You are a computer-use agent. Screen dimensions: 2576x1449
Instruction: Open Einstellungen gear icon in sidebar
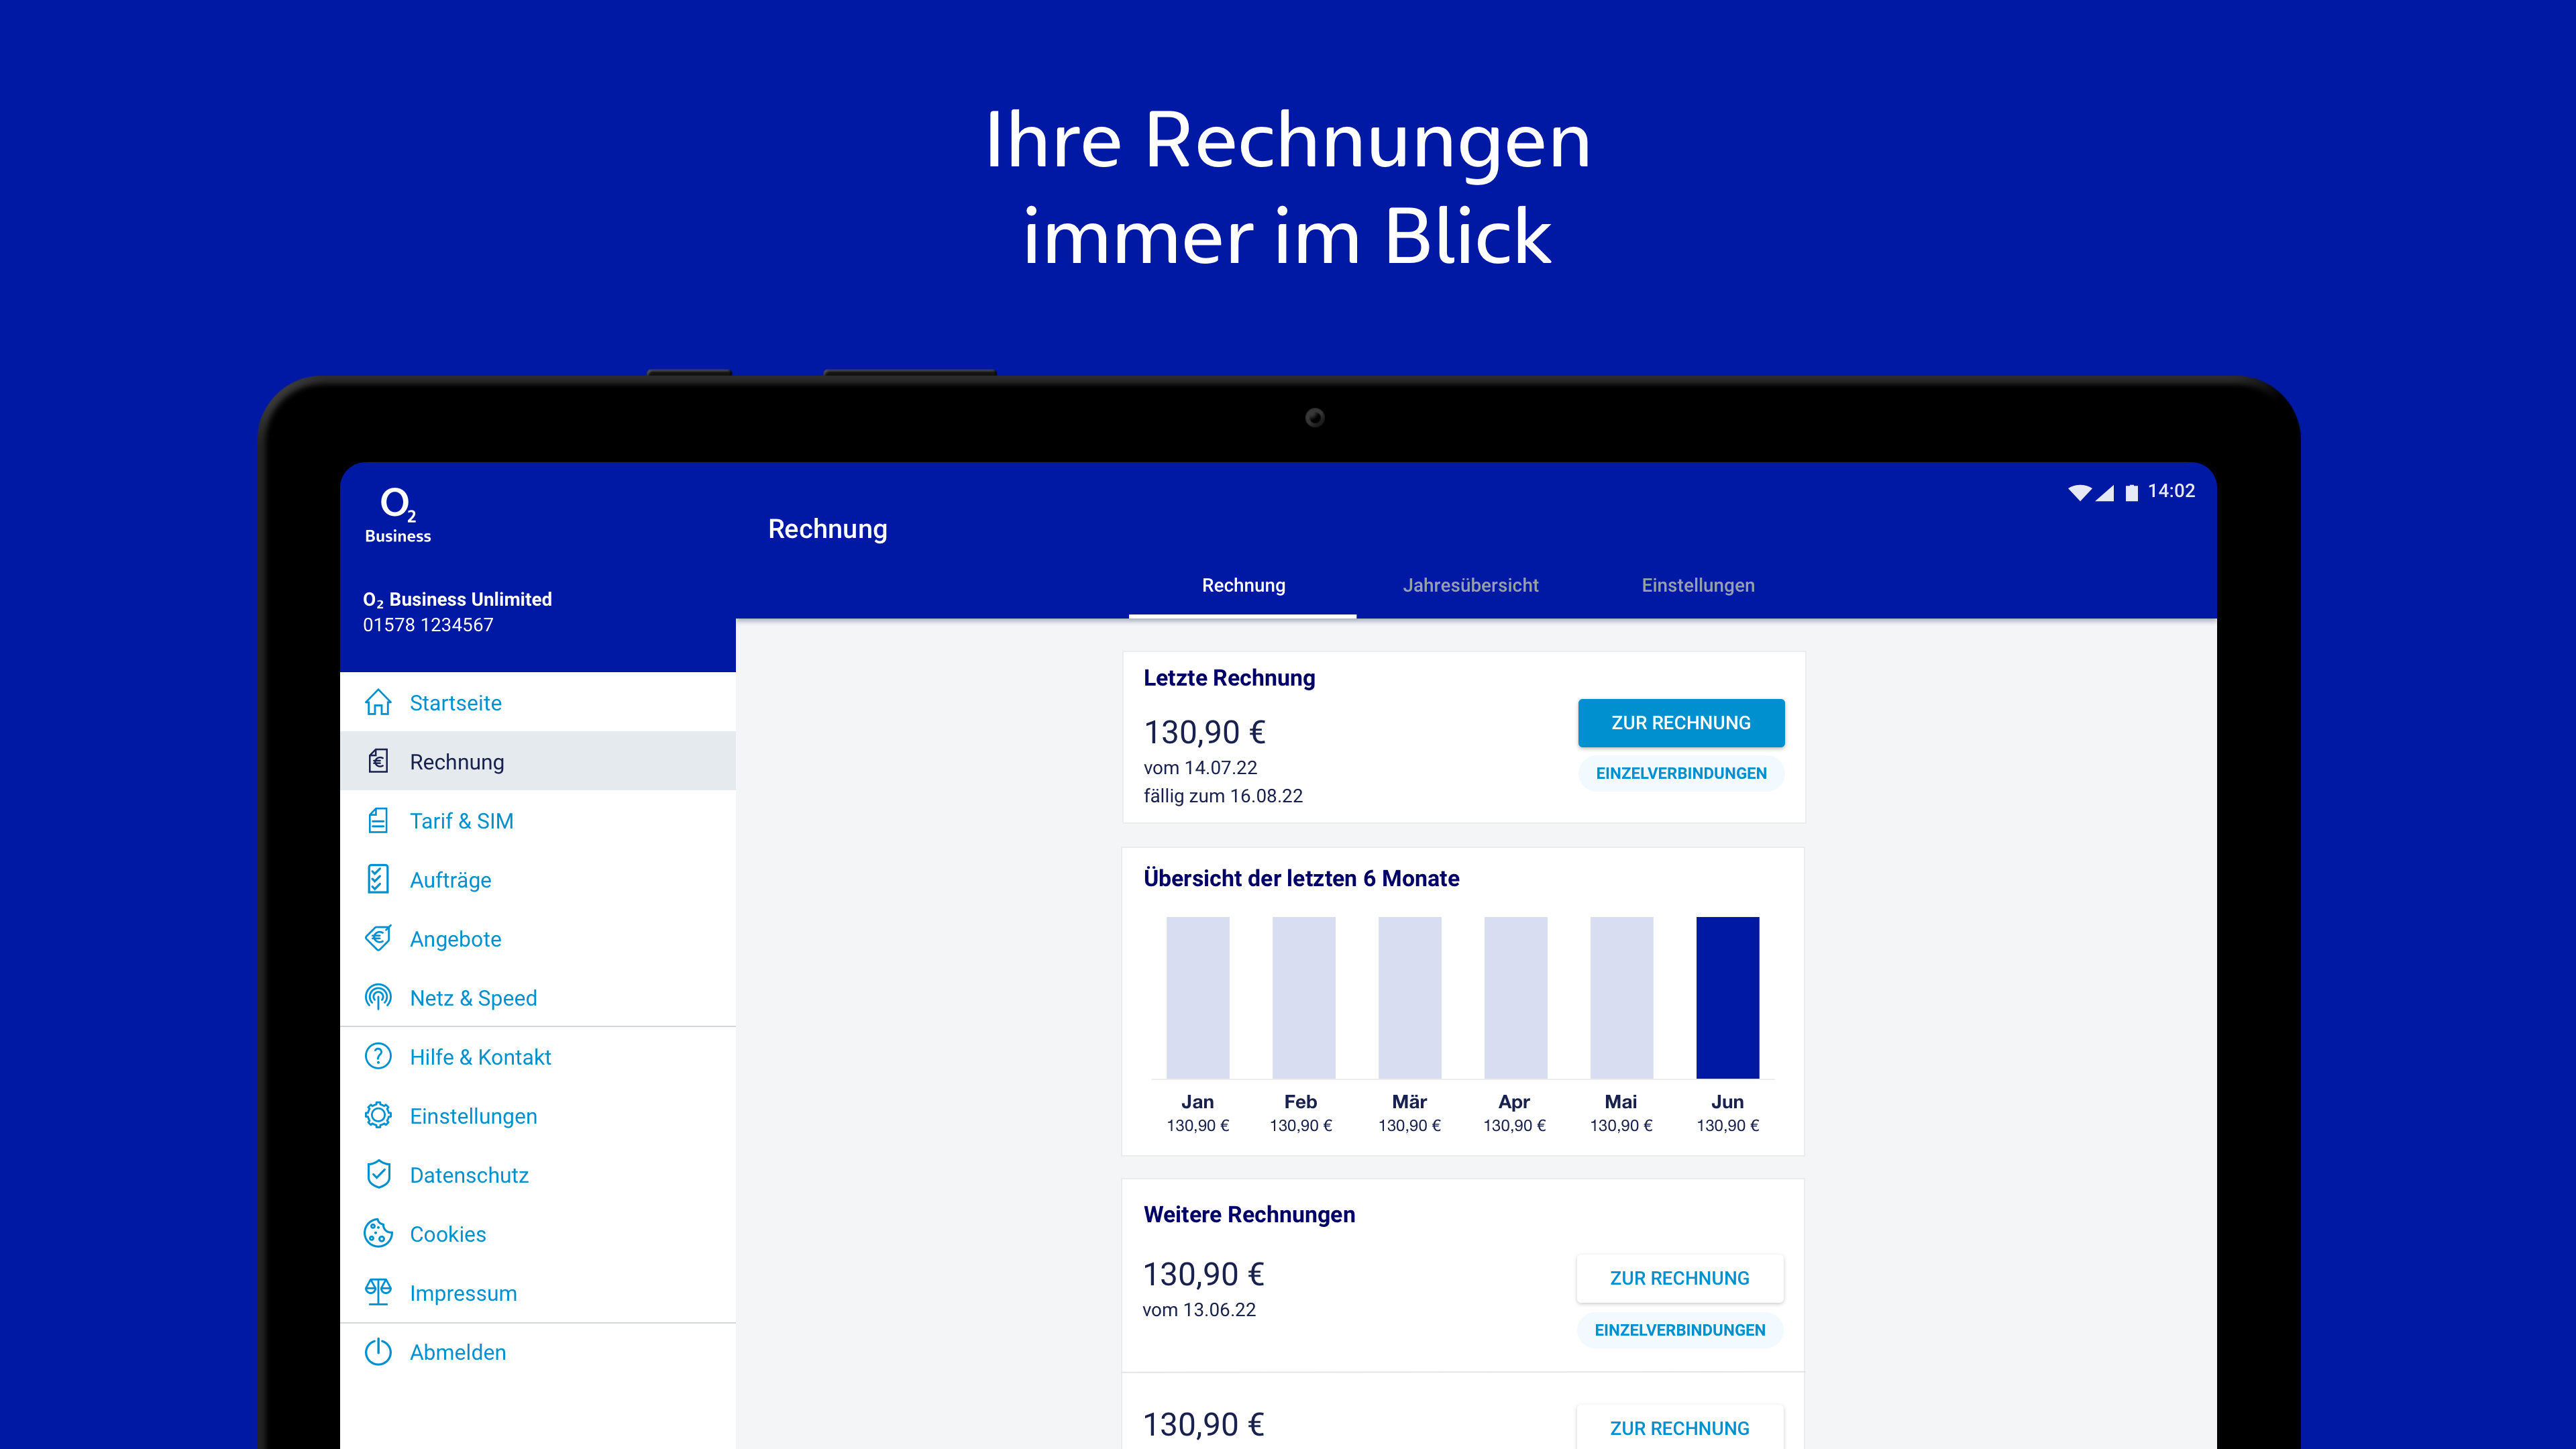(x=378, y=1116)
